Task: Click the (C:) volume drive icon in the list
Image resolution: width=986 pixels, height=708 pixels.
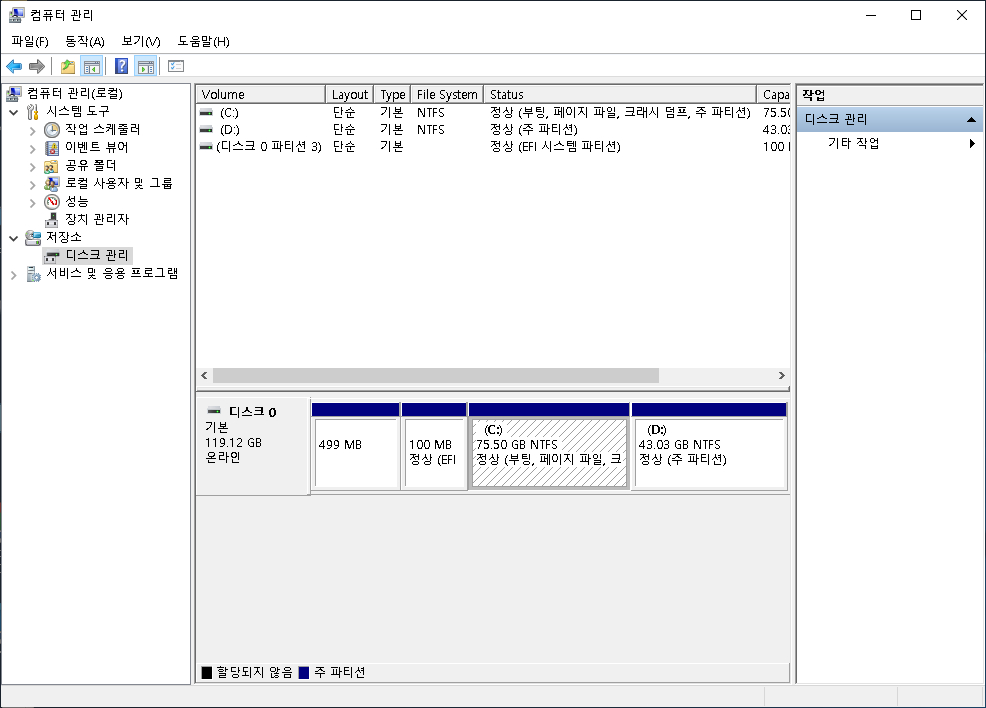Action: (205, 113)
